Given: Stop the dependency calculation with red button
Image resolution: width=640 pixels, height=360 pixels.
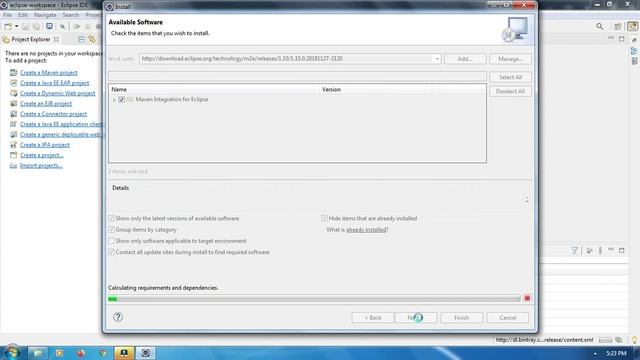Looking at the screenshot, I should click(x=527, y=298).
